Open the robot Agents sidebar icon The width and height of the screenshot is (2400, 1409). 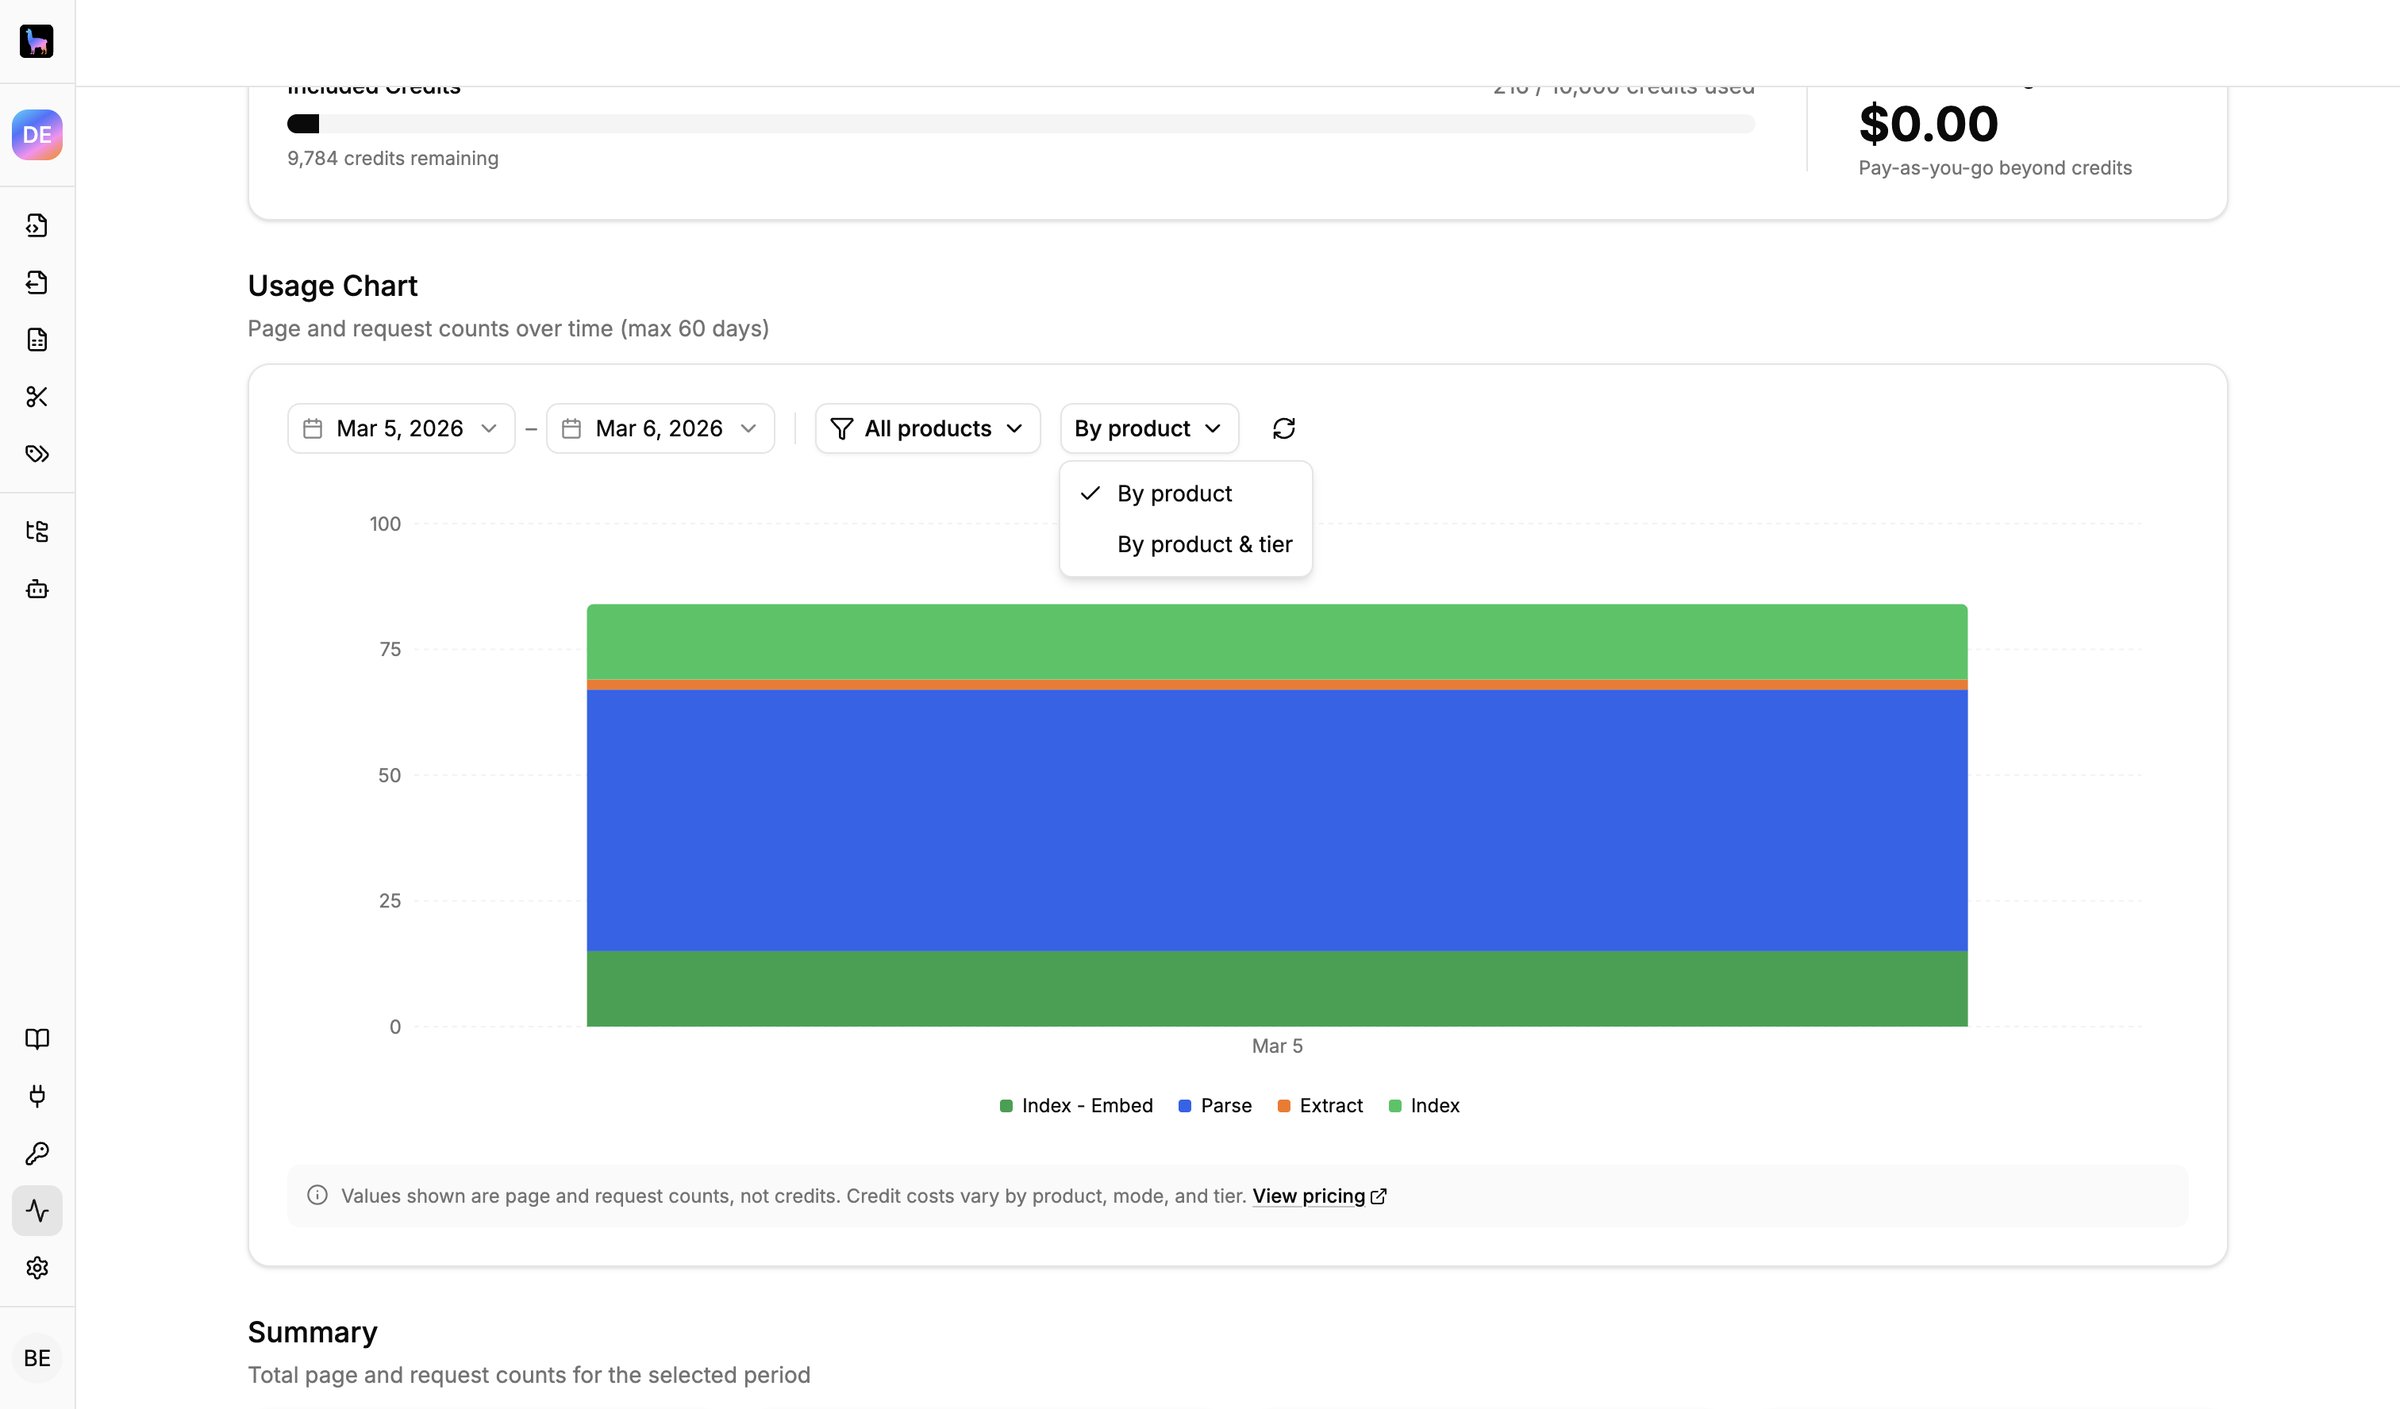coord(37,588)
